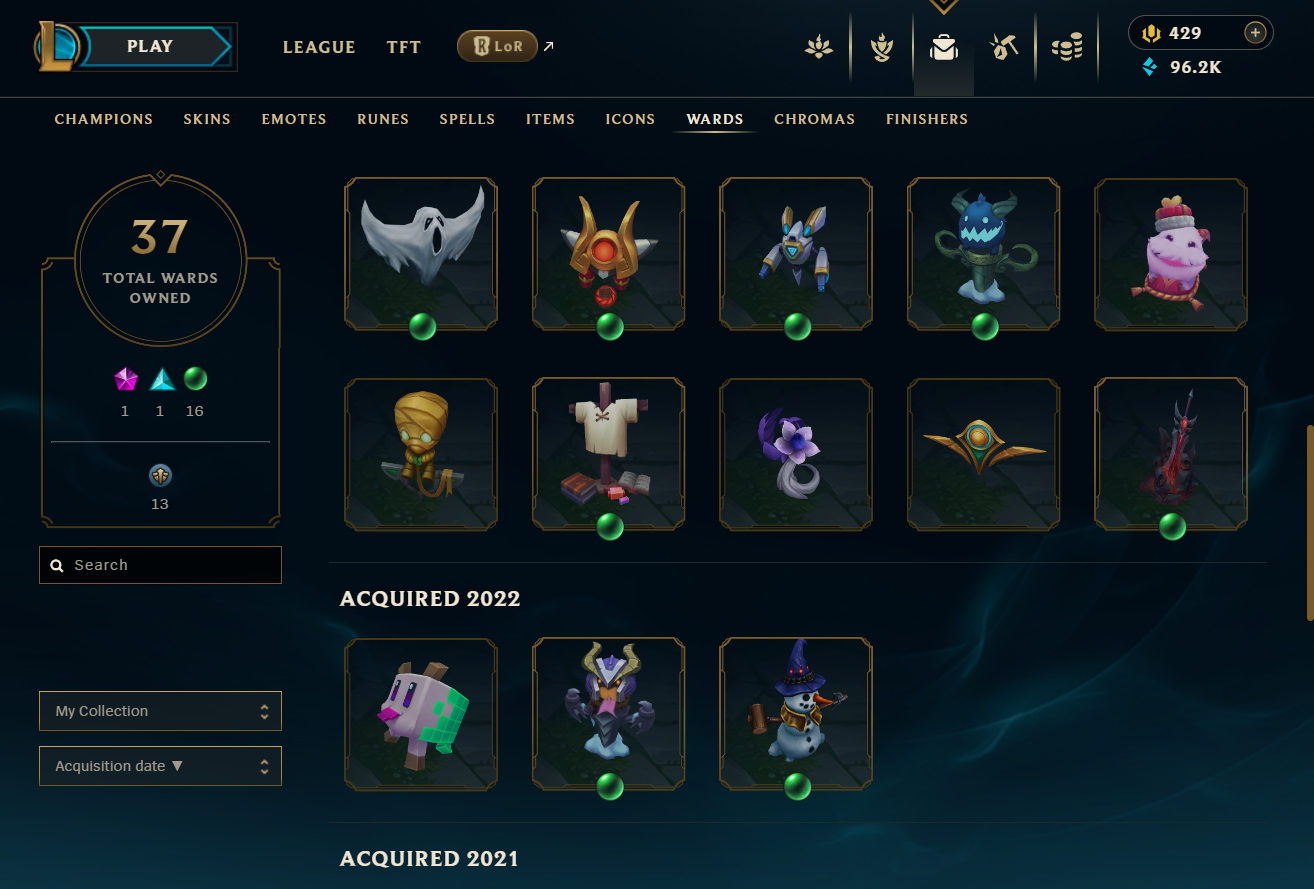Open the Store coins icon

tap(1067, 47)
